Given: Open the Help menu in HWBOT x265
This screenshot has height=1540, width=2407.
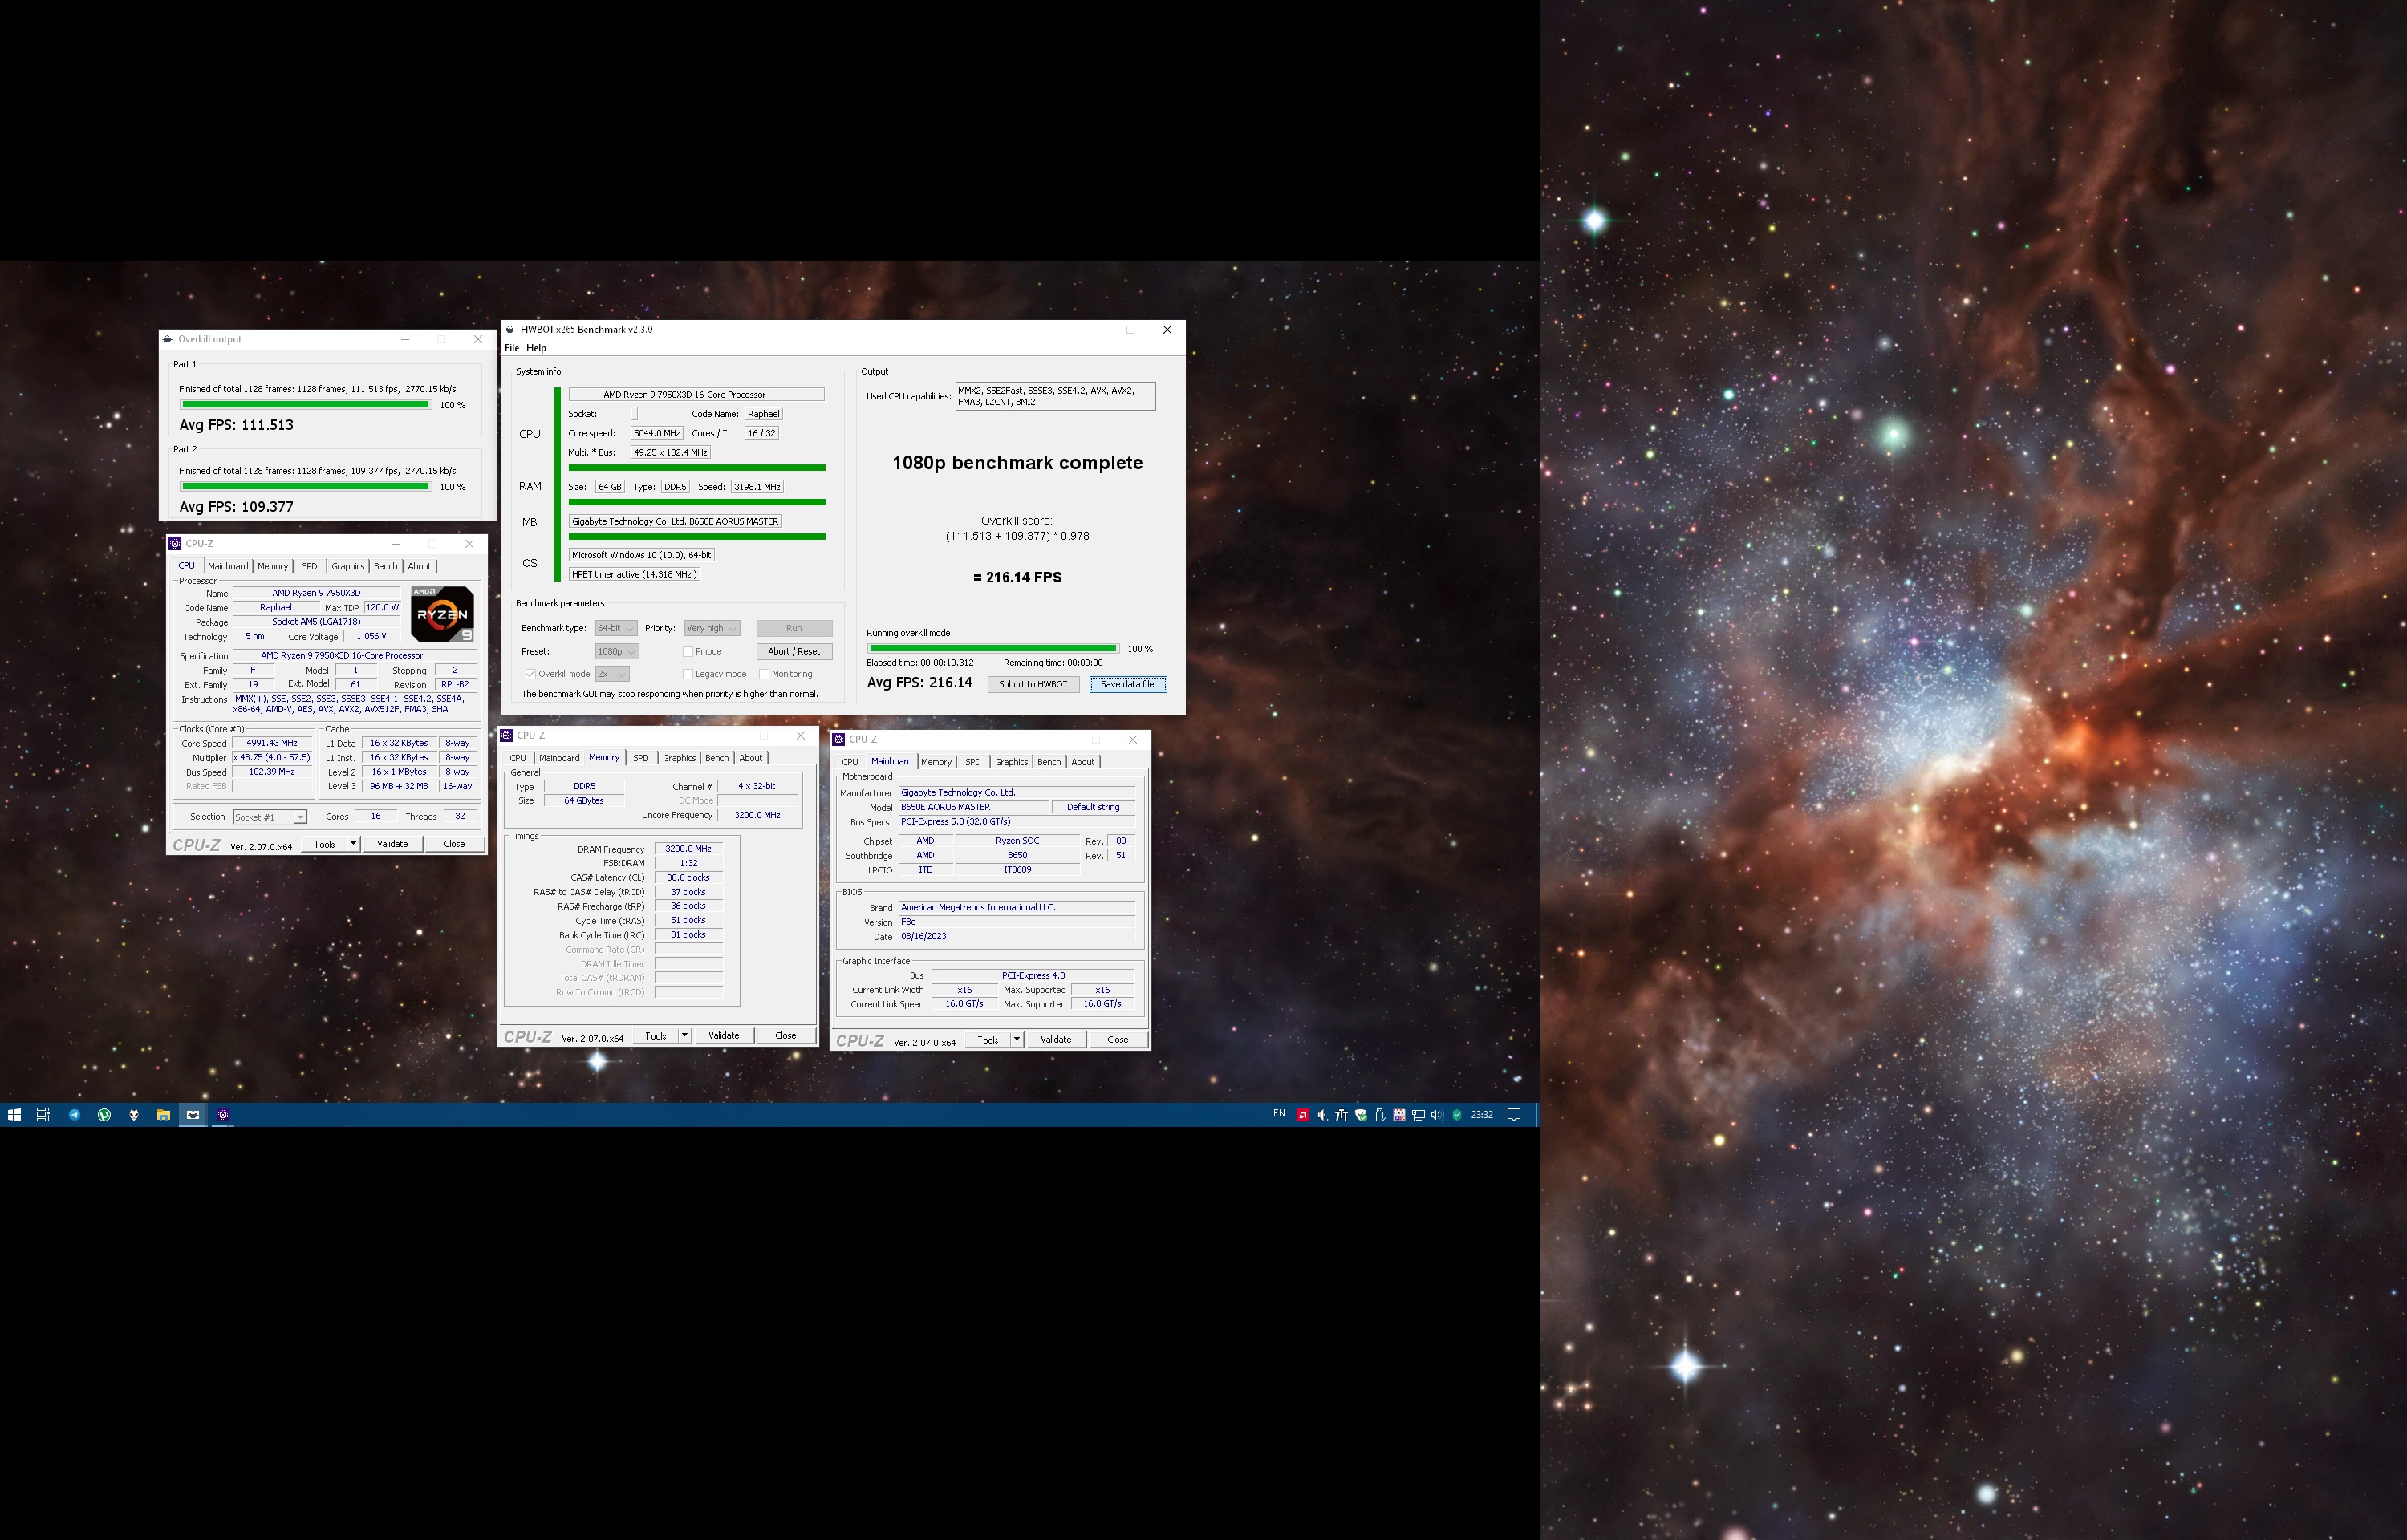Looking at the screenshot, I should click(x=536, y=348).
